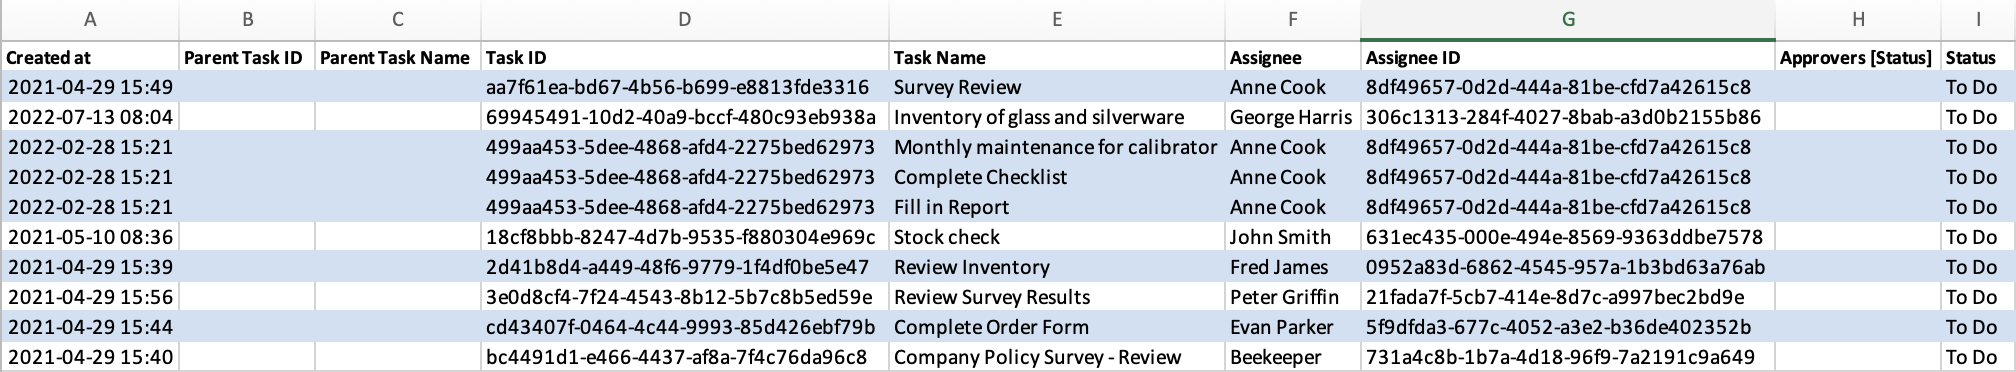Viewport: 2016px width, 372px height.
Task: Select Task ID starting with aa7f61ea
Action: coord(685,87)
